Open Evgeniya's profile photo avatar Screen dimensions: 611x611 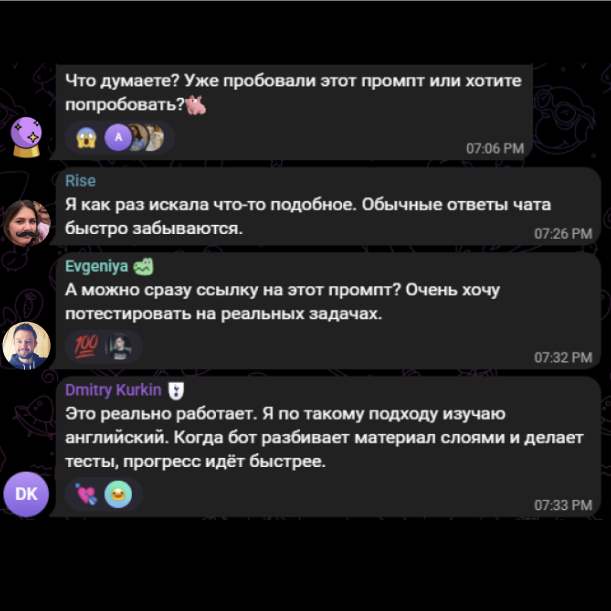click(26, 346)
